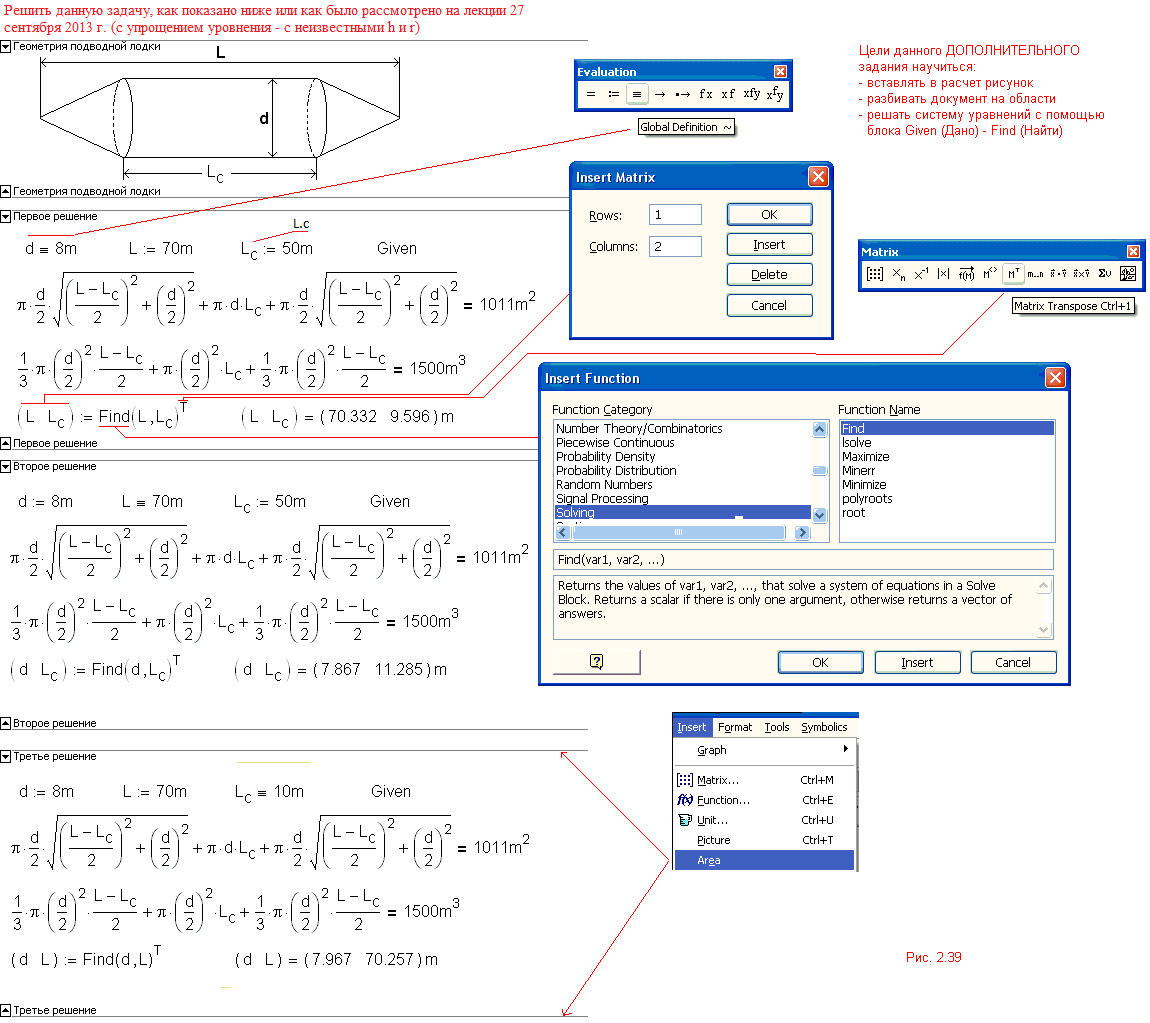Click the bottom 'Геометрия подводной лодки' area marker
Screen dimensions: 1150x1023
[6, 191]
